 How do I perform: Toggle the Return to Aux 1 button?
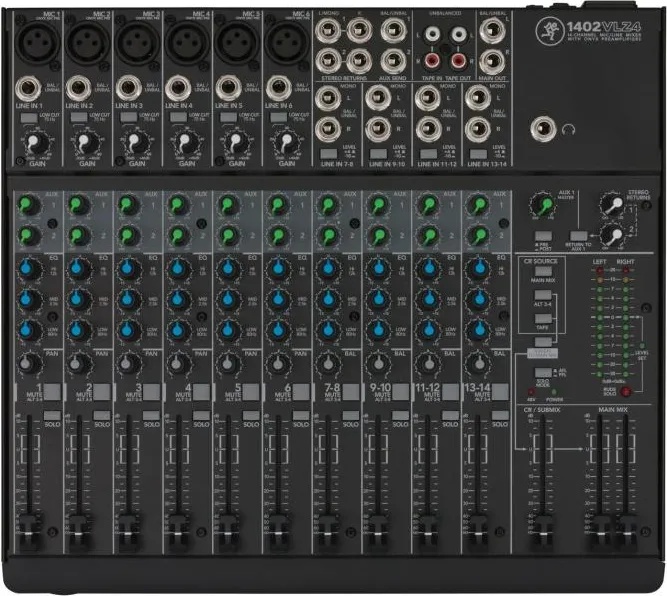pyautogui.click(x=578, y=237)
